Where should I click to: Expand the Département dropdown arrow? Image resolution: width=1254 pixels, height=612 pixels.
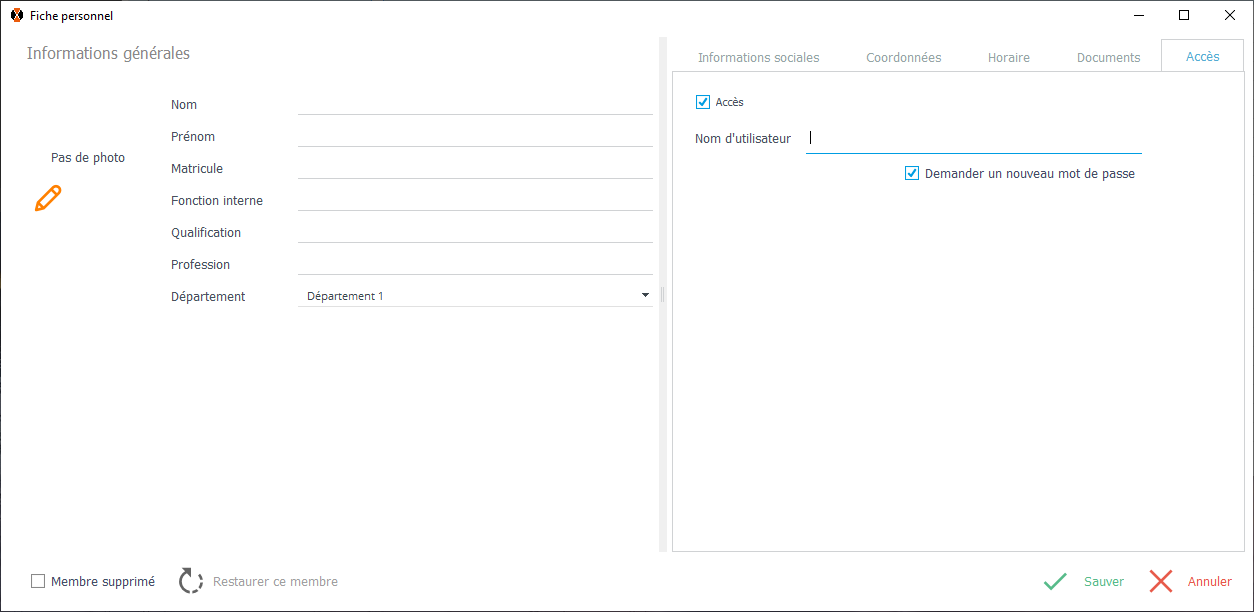tap(645, 295)
